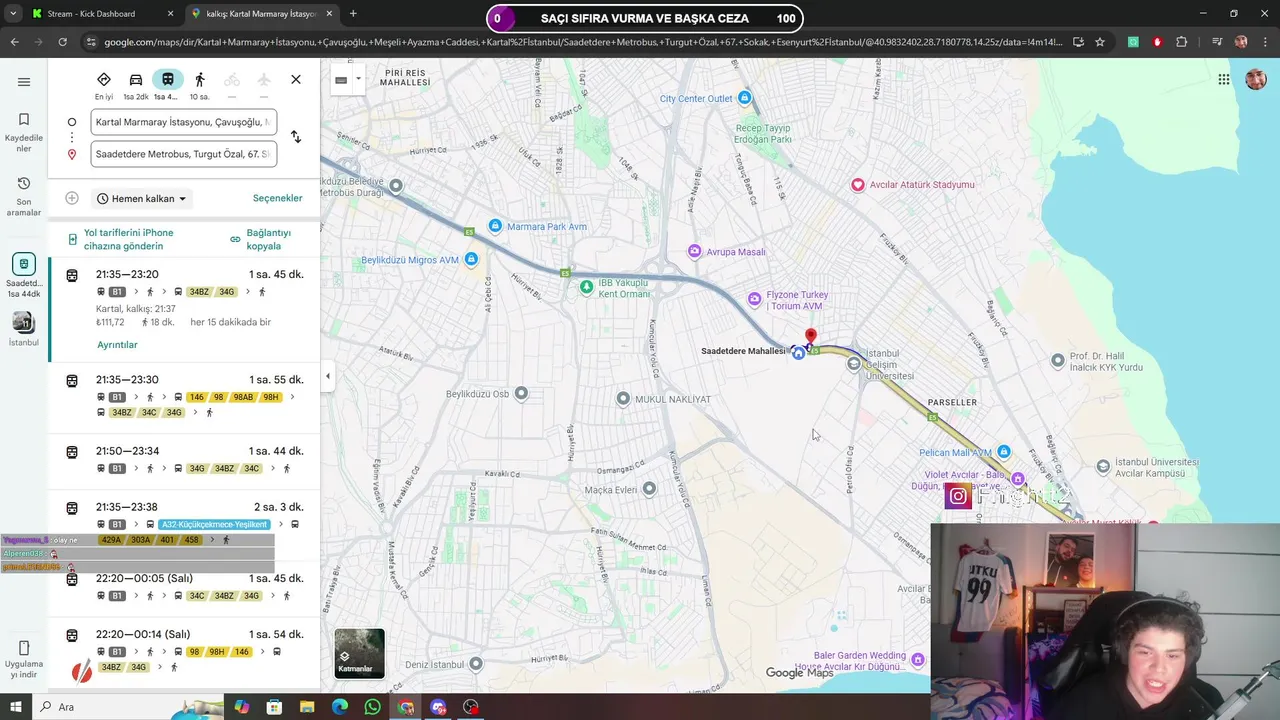Open Windows Start menu
Screen dimensions: 1280x720
17,707
